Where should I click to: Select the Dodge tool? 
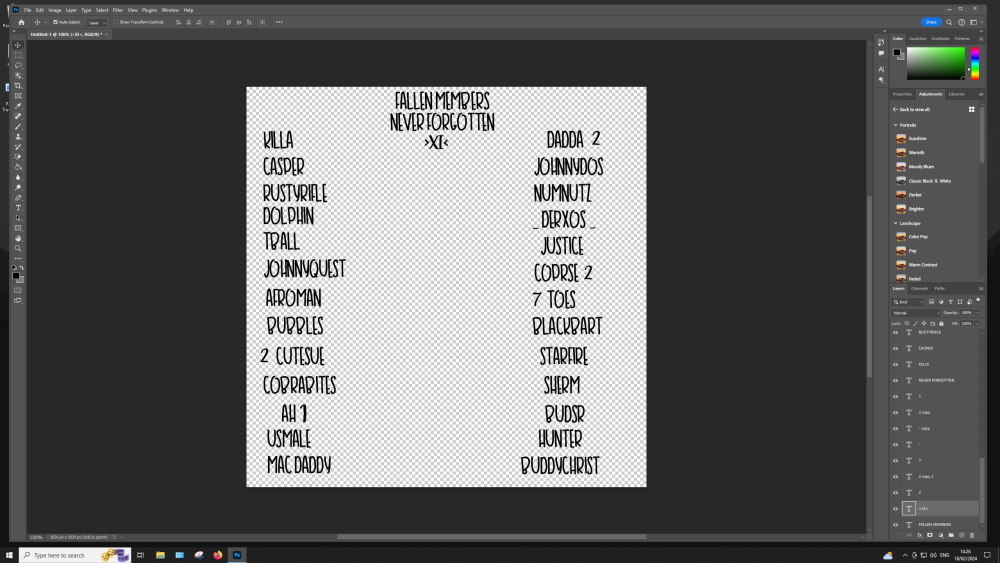point(18,187)
